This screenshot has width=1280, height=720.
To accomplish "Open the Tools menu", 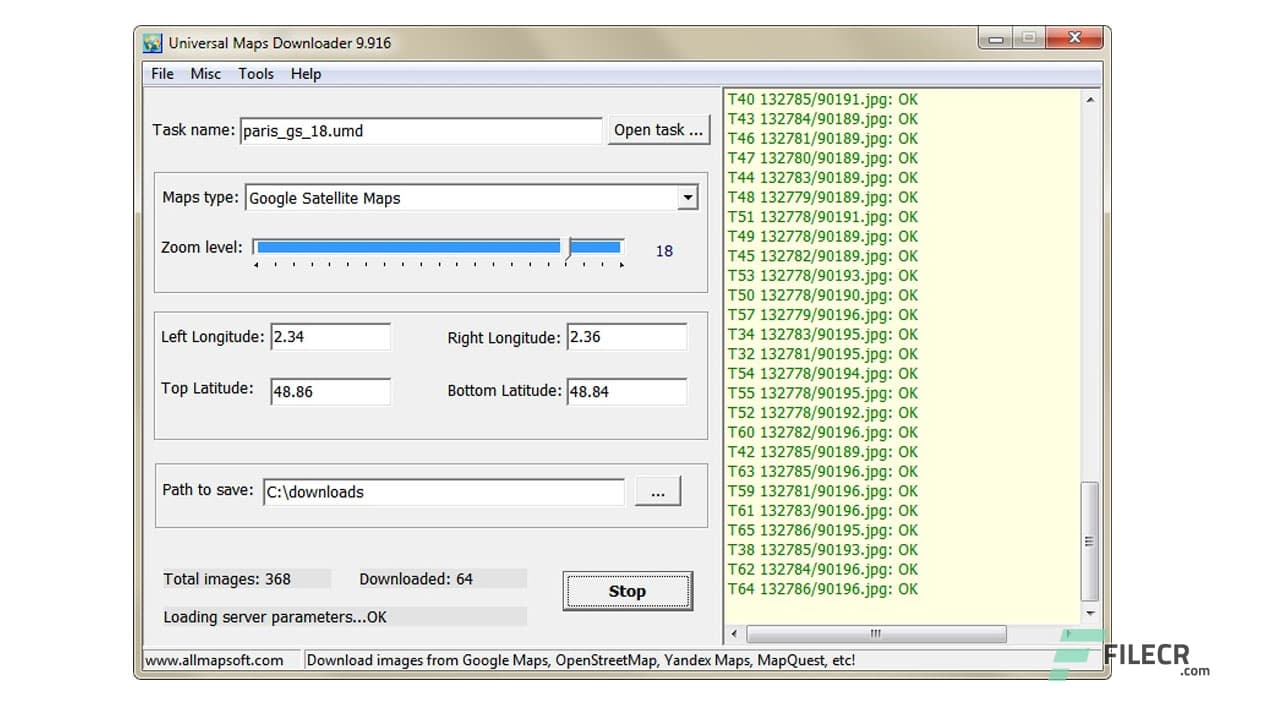I will tap(256, 73).
